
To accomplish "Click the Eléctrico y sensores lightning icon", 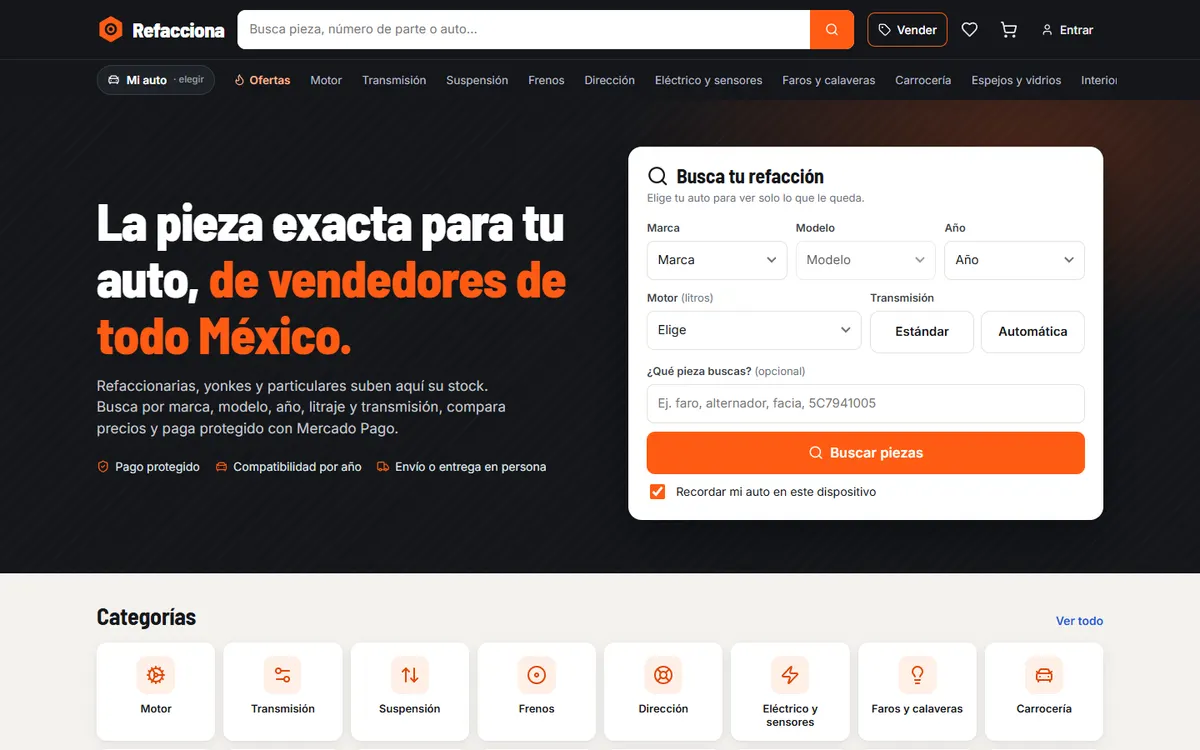I will 790,675.
